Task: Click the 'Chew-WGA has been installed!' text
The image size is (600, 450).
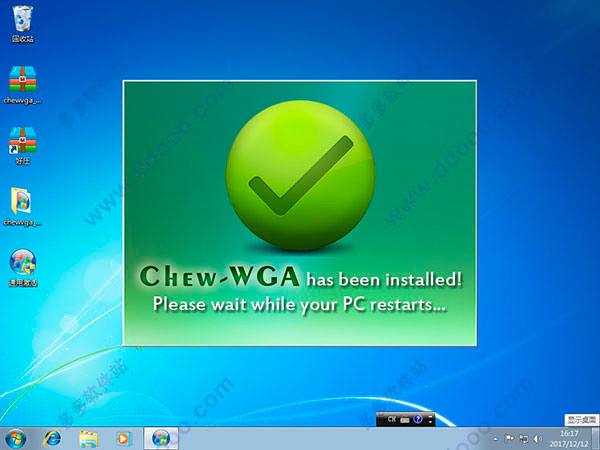Action: click(x=301, y=277)
